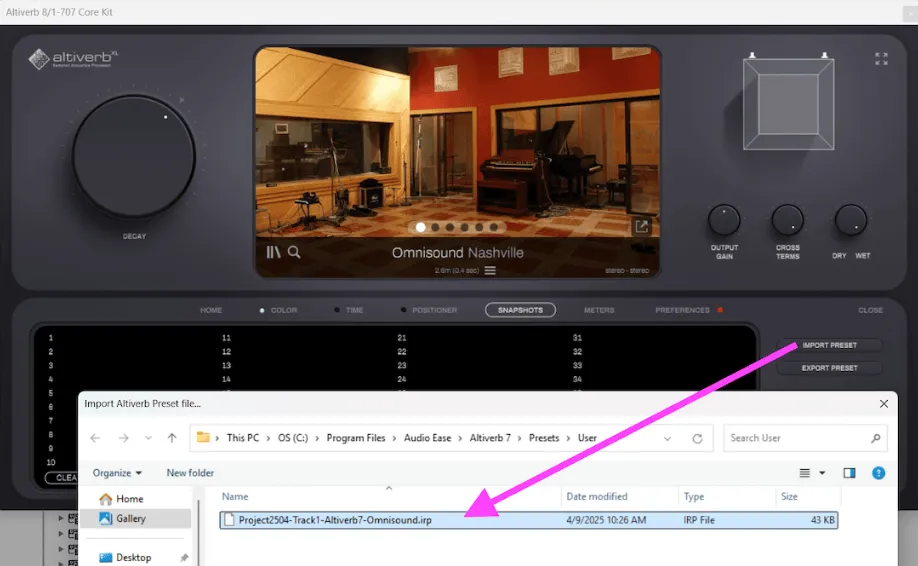
Task: Select the third photo page dot
Action: pos(450,227)
